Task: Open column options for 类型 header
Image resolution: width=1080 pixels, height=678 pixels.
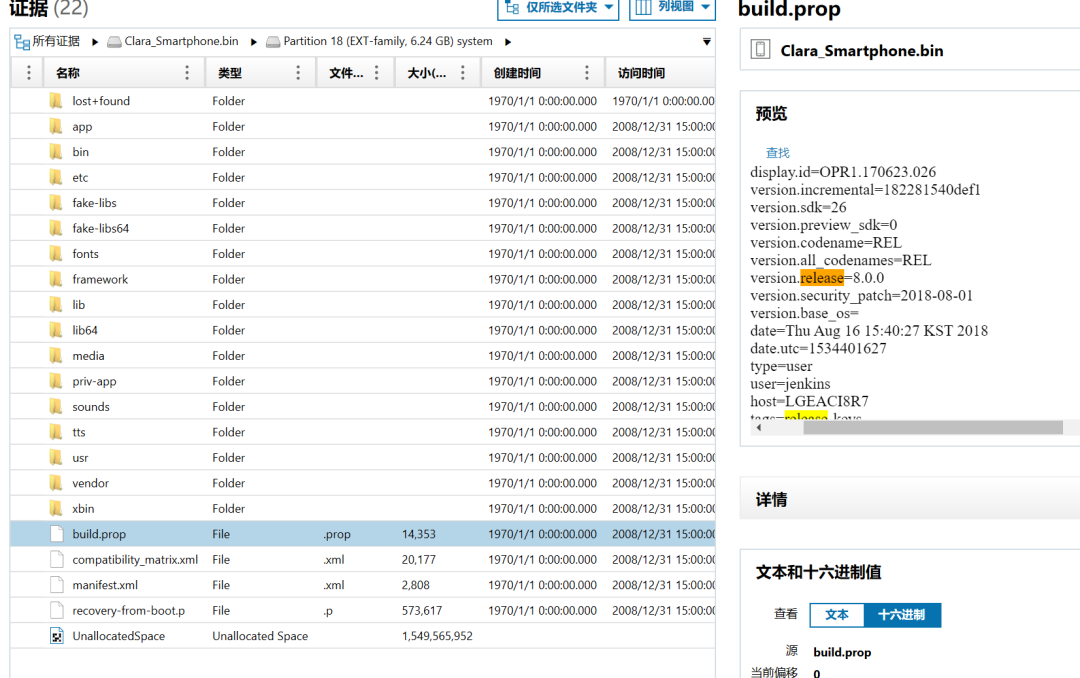Action: click(298, 72)
